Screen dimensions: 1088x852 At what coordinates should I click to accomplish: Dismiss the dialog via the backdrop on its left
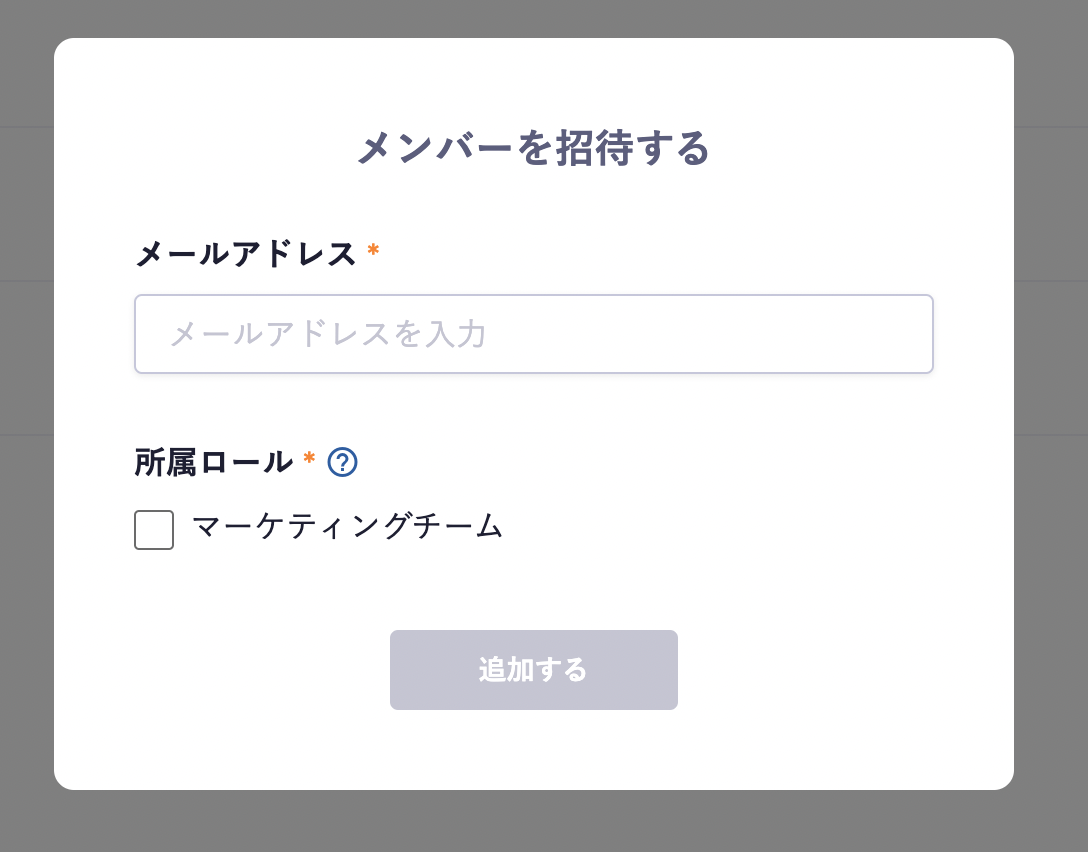tap(26, 420)
